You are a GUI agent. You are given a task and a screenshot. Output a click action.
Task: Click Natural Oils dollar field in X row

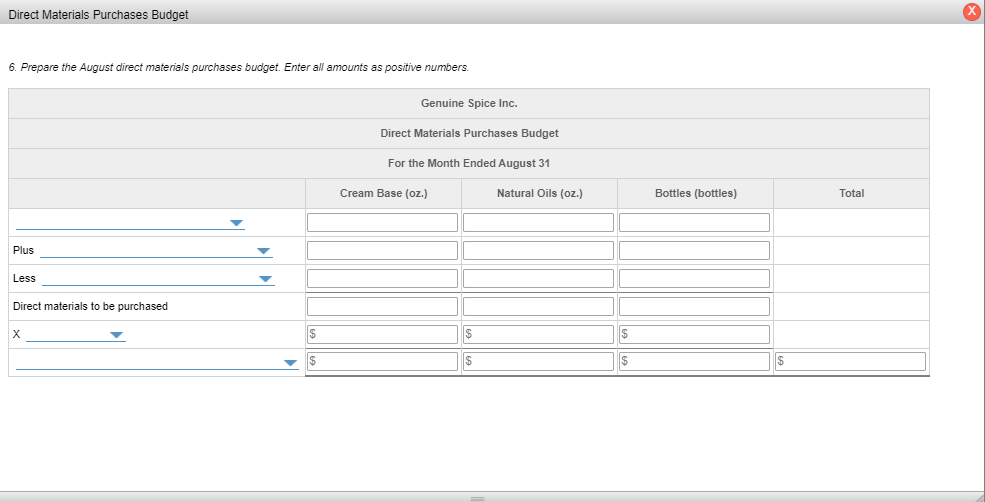[538, 334]
